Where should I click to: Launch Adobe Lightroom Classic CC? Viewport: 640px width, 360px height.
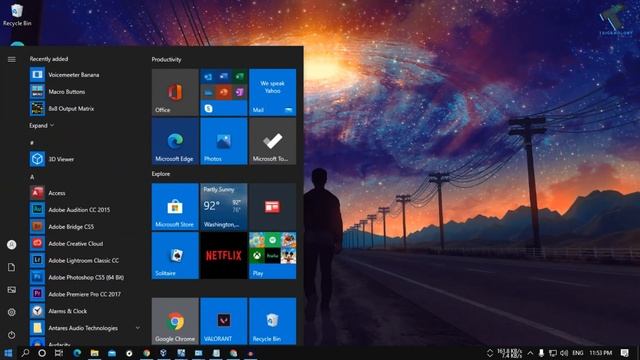[84, 260]
